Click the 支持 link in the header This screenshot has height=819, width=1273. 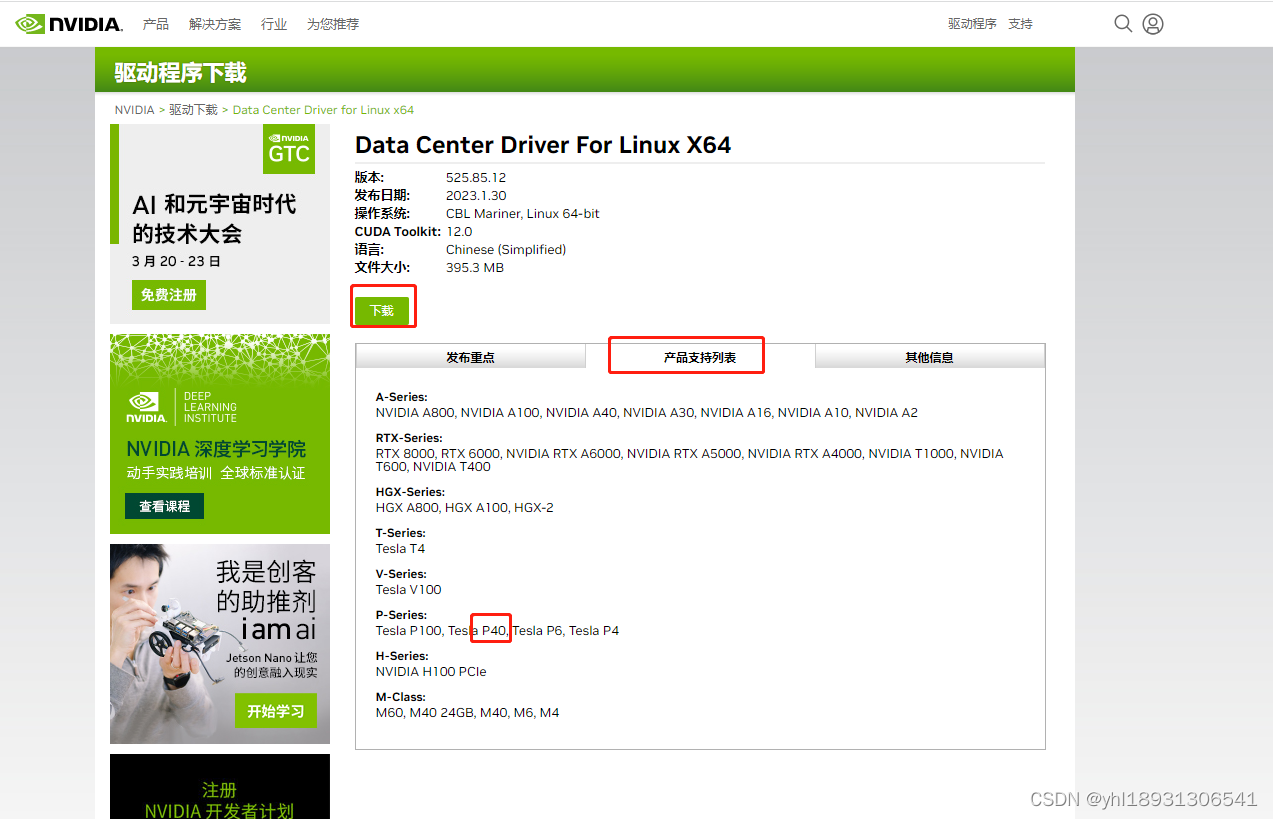tap(1020, 23)
